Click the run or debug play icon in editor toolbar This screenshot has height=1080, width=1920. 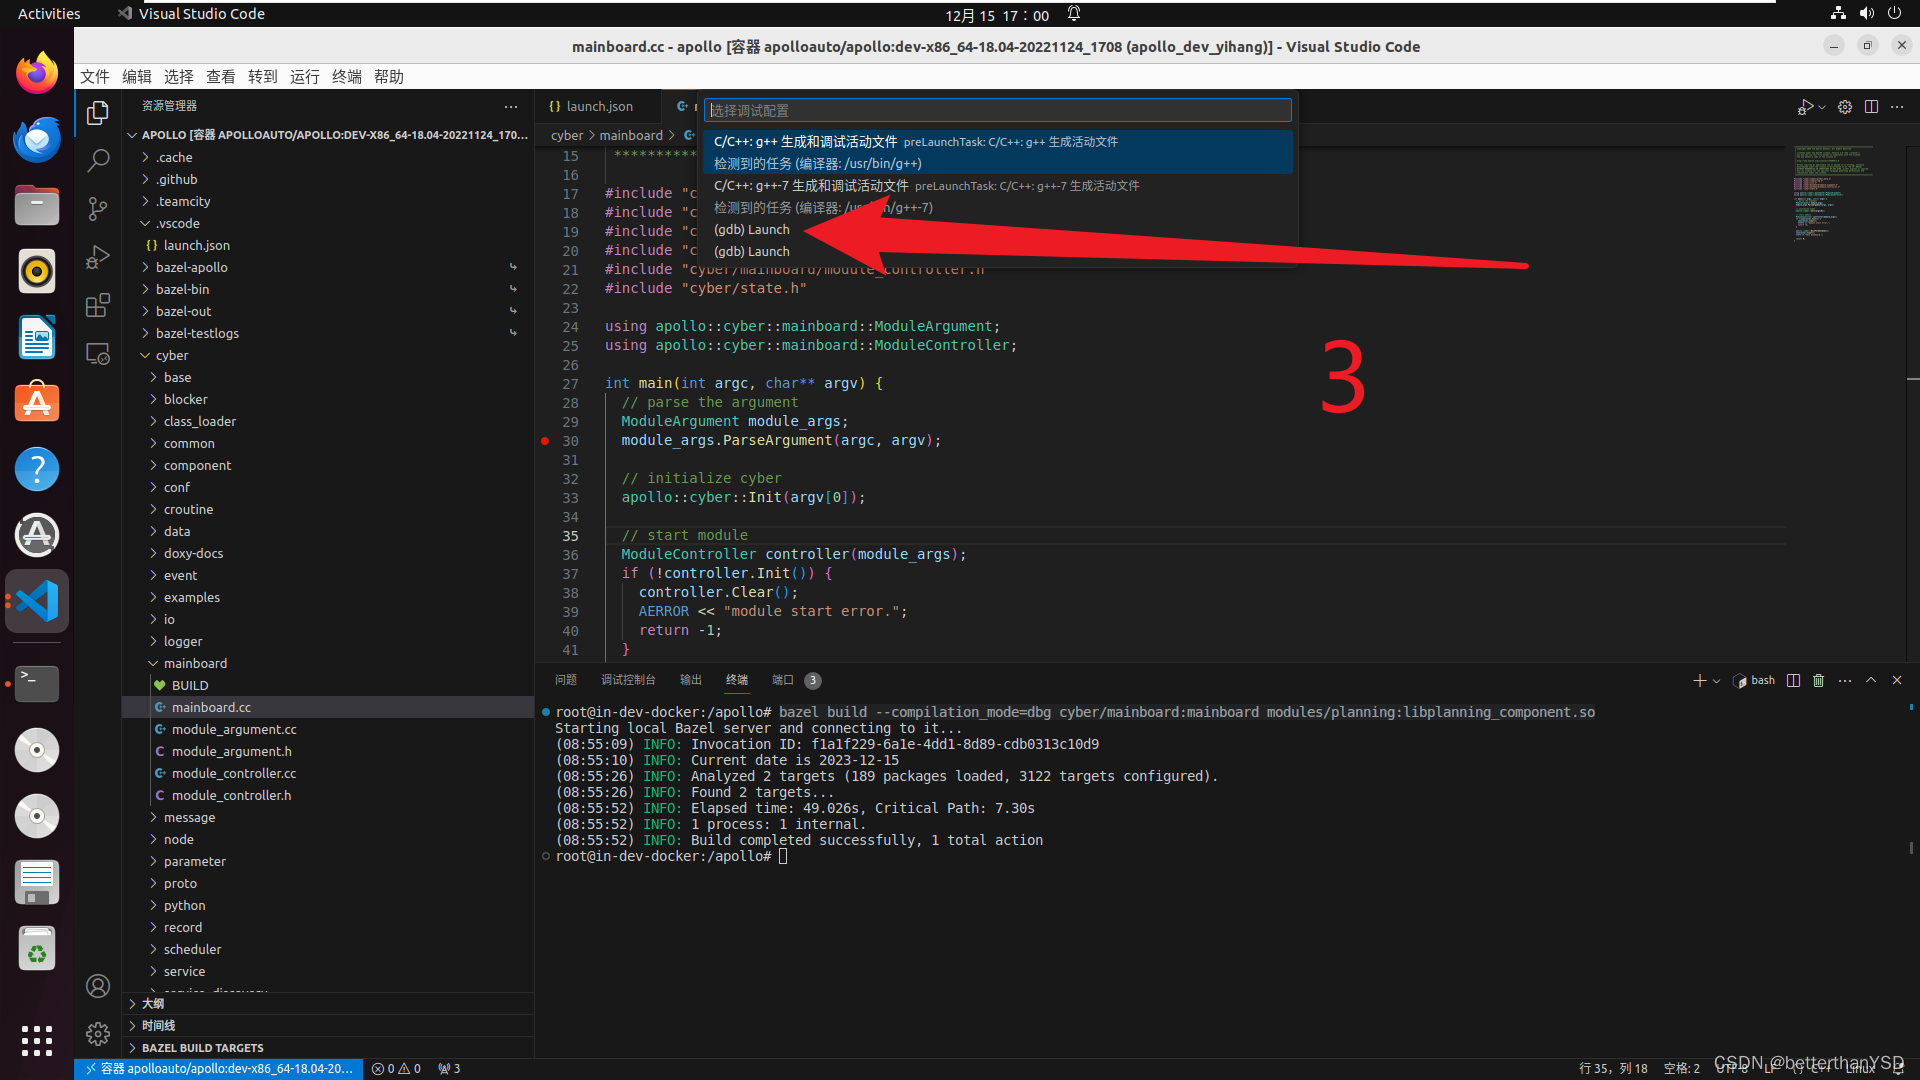click(x=1804, y=107)
